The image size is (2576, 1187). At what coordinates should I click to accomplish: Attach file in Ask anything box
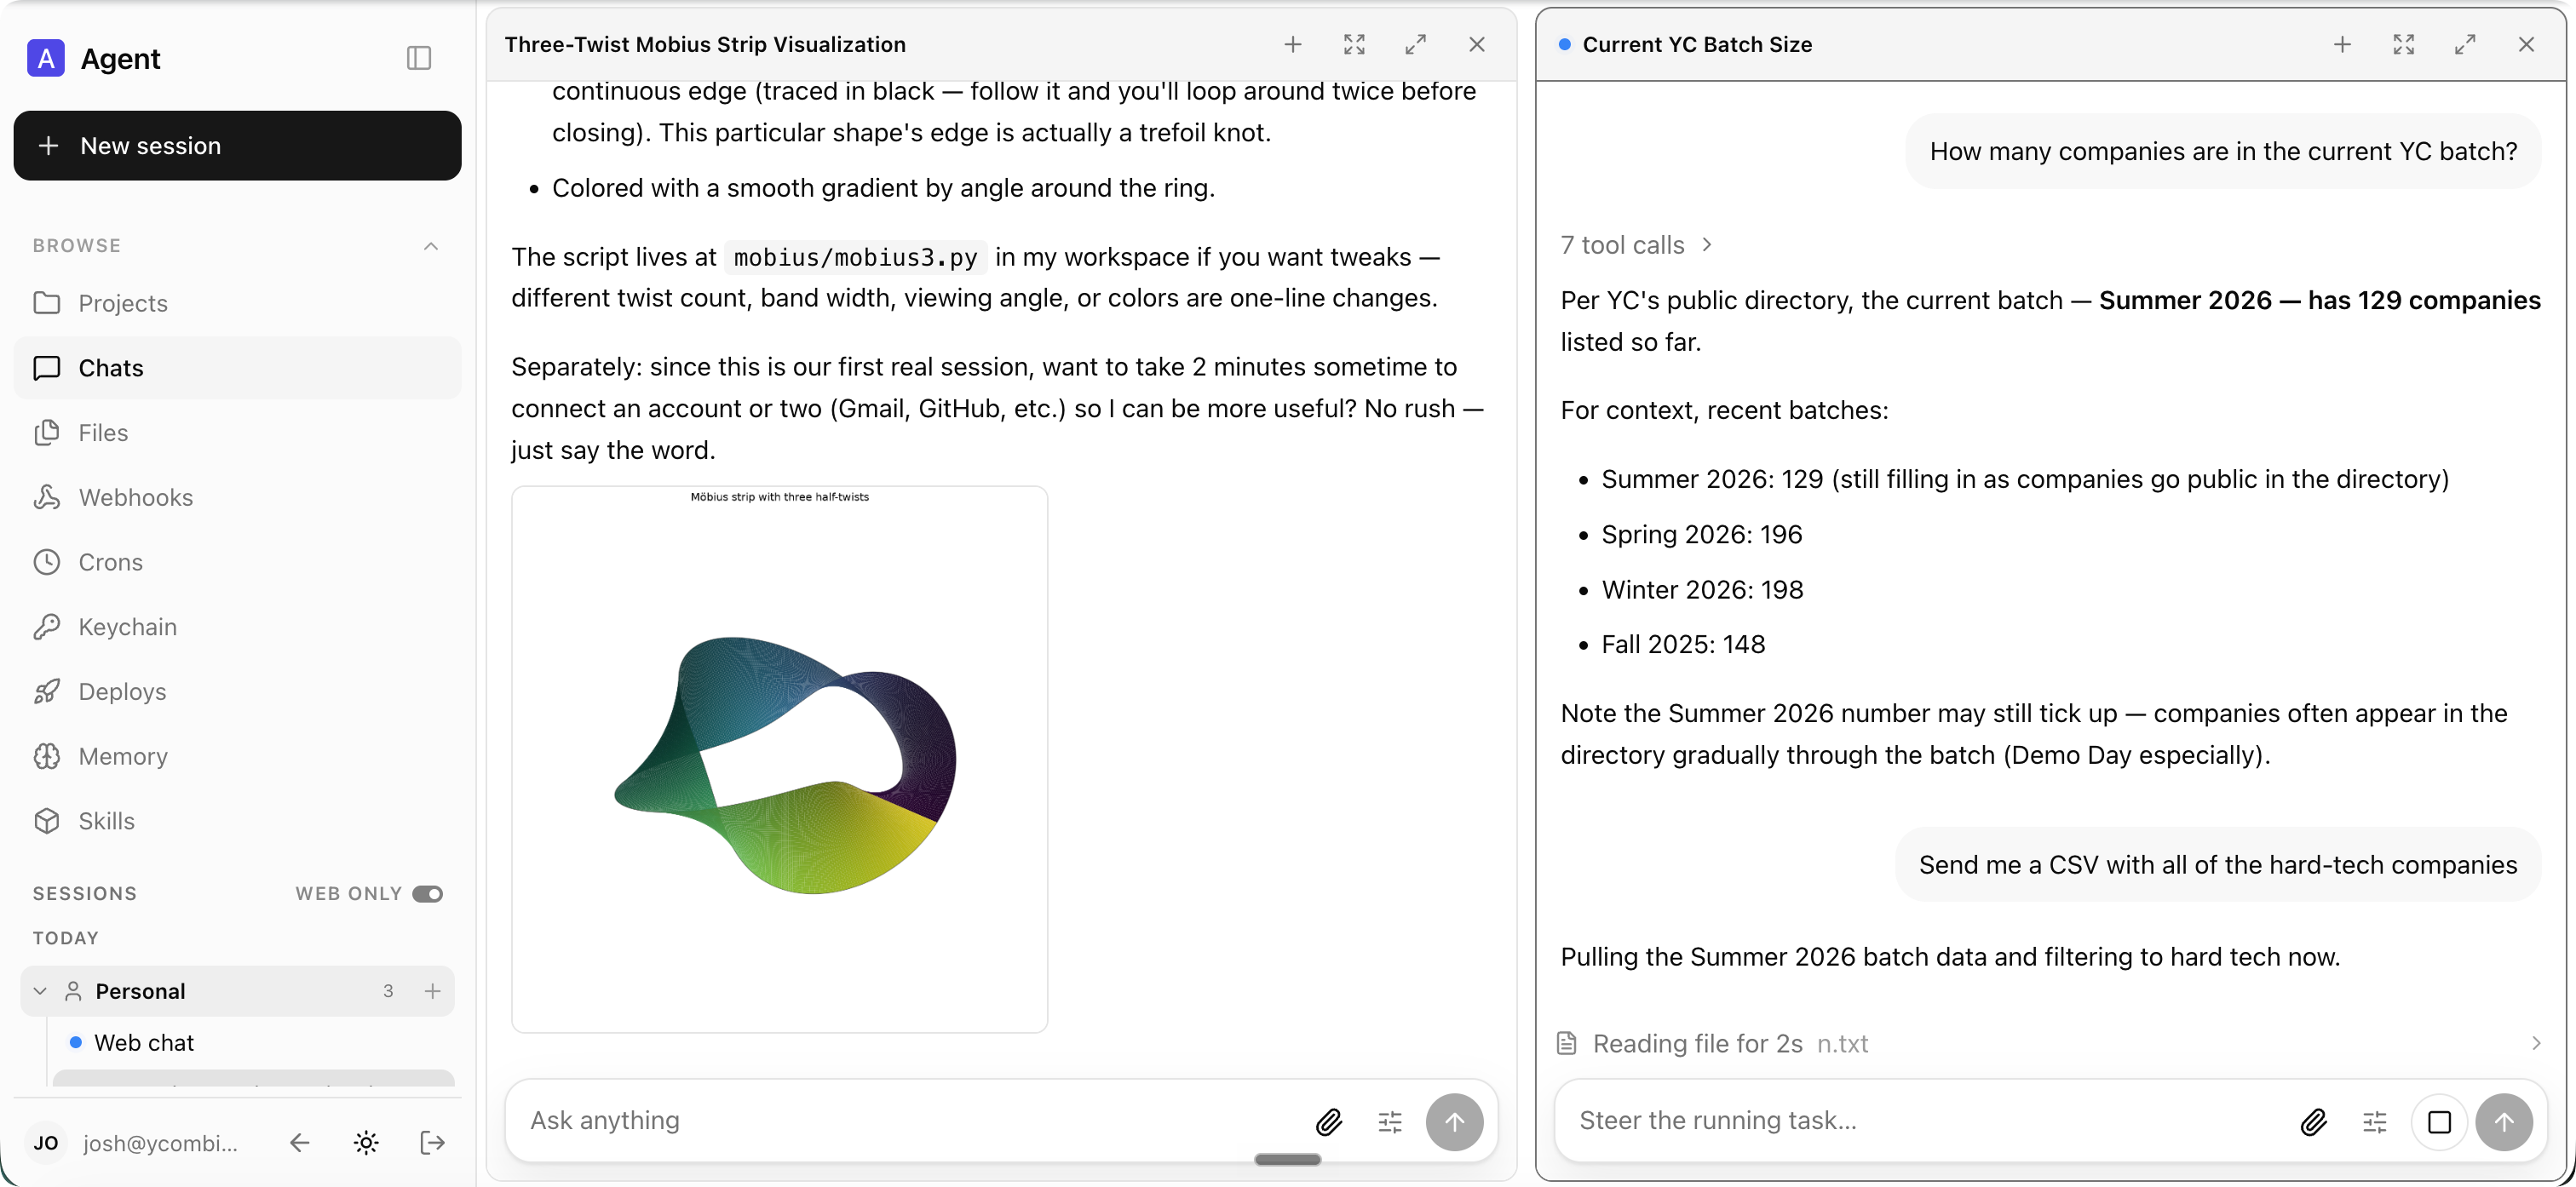pyautogui.click(x=1328, y=1122)
